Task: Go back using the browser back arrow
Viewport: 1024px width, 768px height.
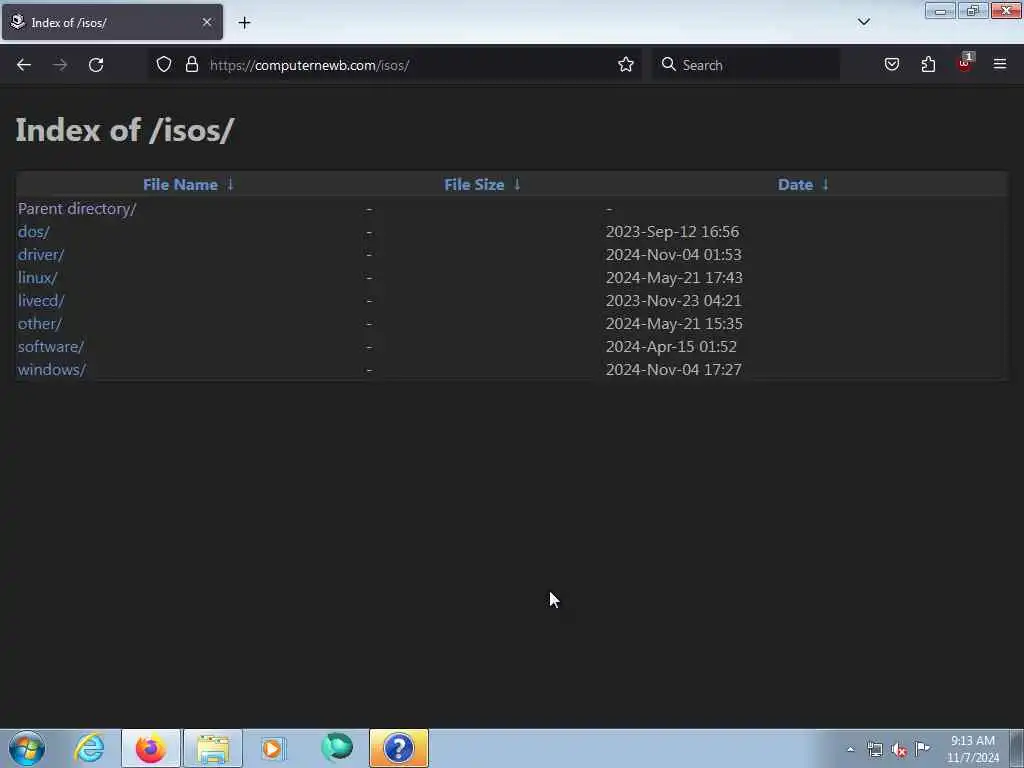Action: click(24, 65)
